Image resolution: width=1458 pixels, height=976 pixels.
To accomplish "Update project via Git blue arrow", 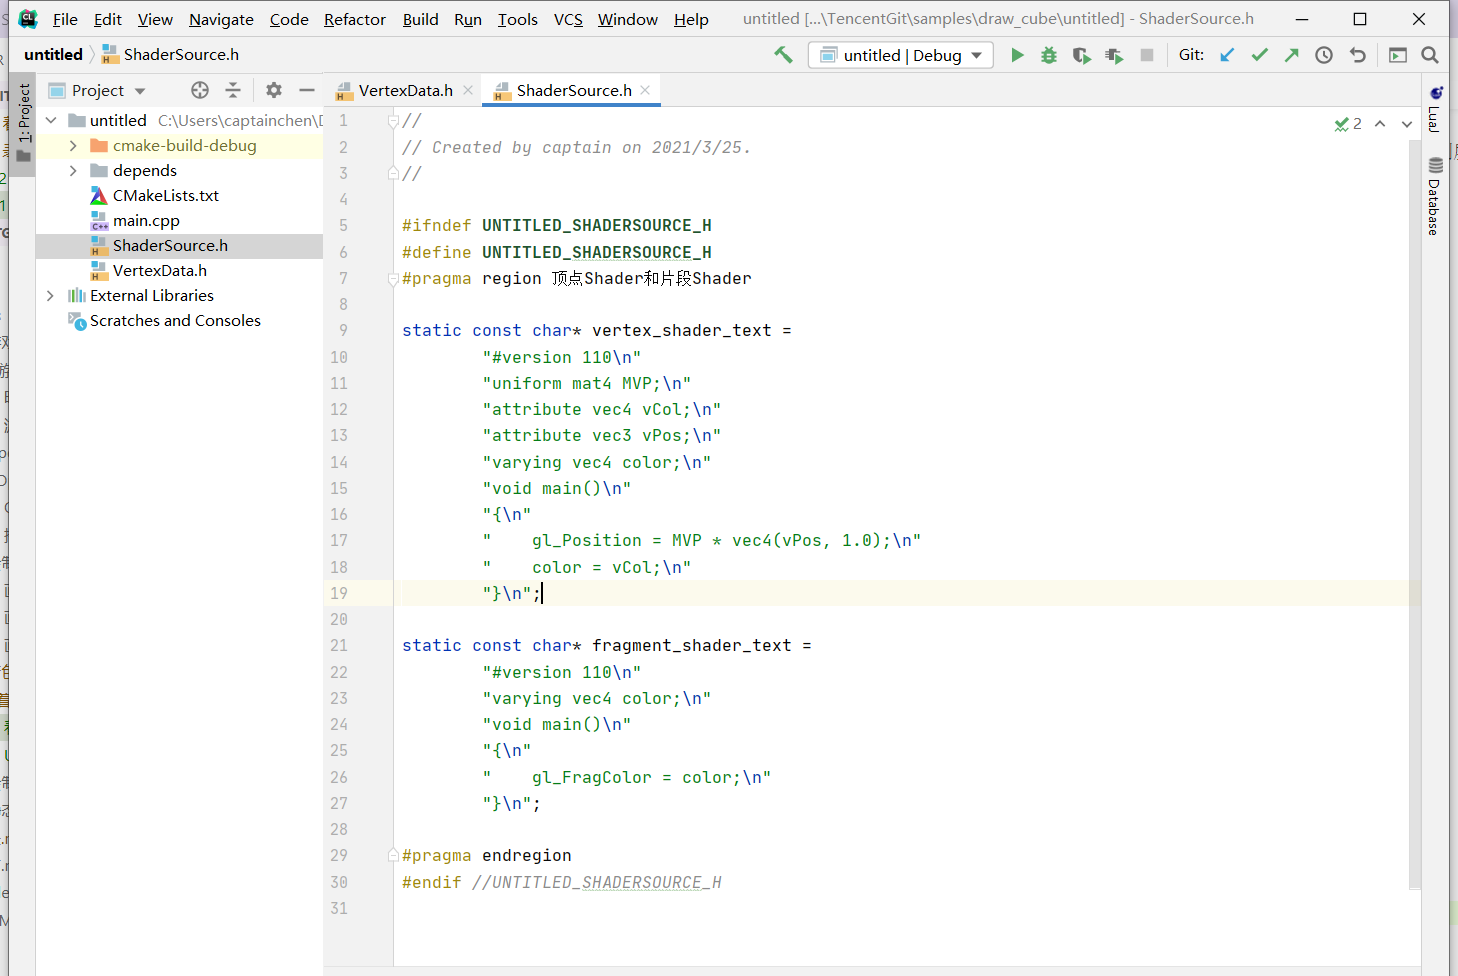I will point(1227,55).
